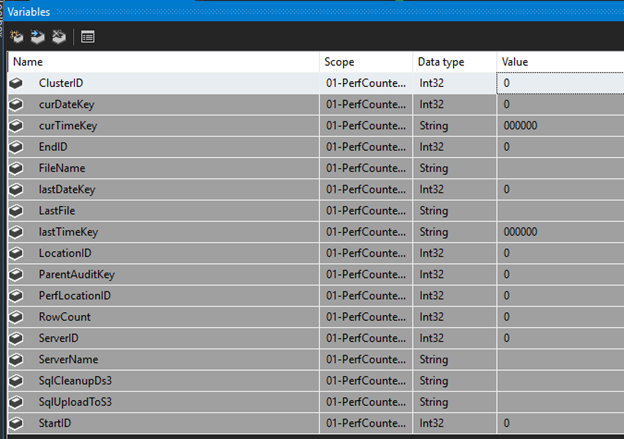Click the ClusterID variable name

(61, 83)
